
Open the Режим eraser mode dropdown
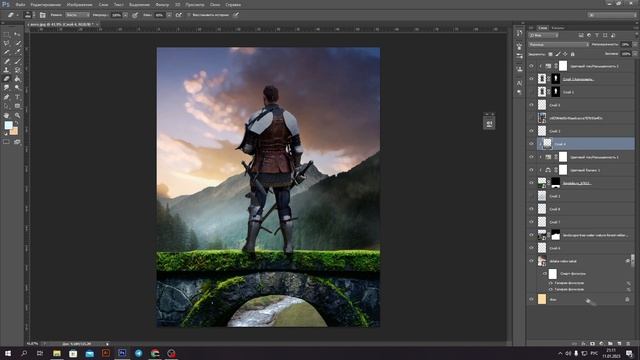tap(77, 15)
